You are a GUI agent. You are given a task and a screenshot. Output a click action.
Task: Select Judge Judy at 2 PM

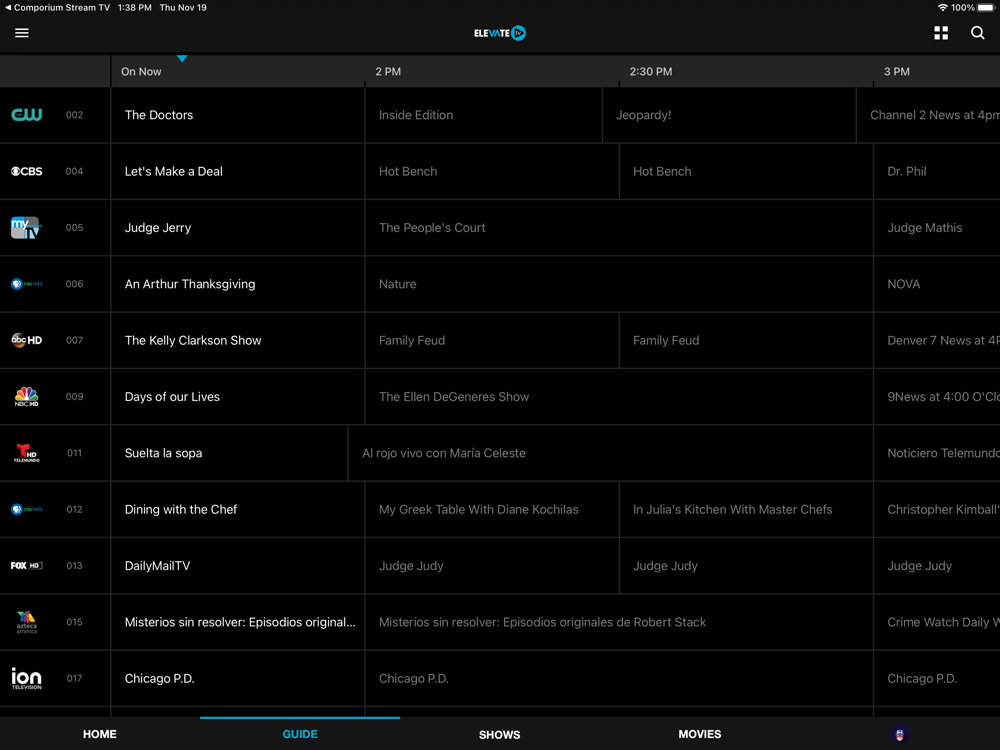[x=492, y=566]
